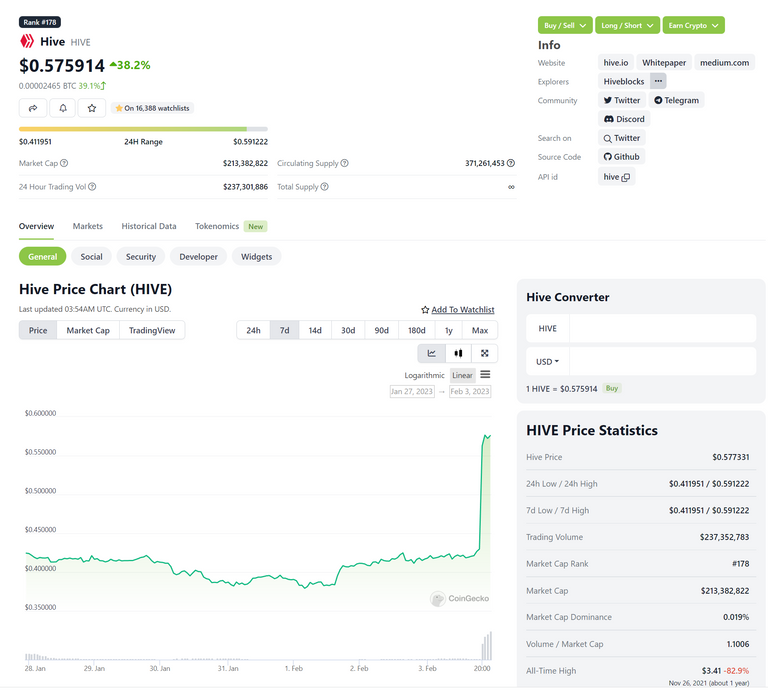Image resolution: width=768 pixels, height=691 pixels.
Task: Open Twitter community link
Action: tap(622, 100)
